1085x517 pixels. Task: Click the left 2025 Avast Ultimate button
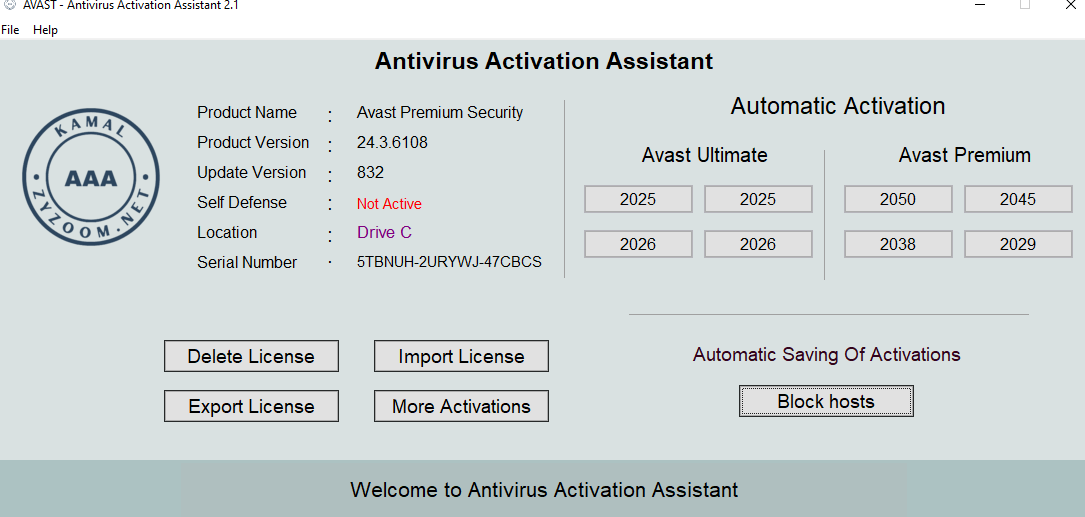coord(638,199)
